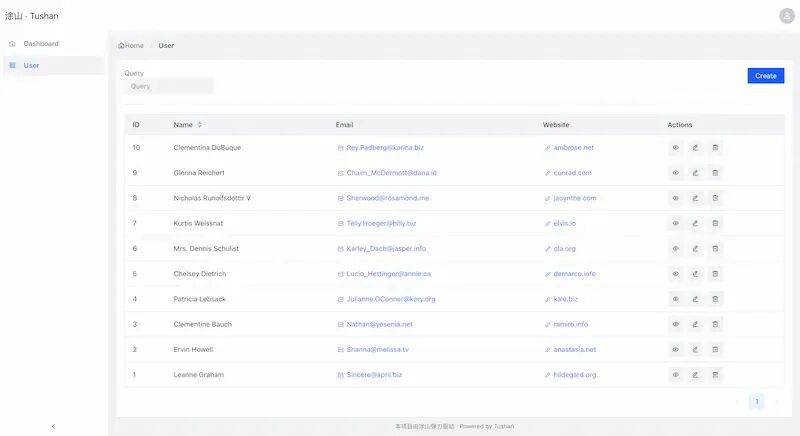Edit the Chelsey Dietrich row
Image resolution: width=800 pixels, height=436 pixels.
click(x=695, y=274)
